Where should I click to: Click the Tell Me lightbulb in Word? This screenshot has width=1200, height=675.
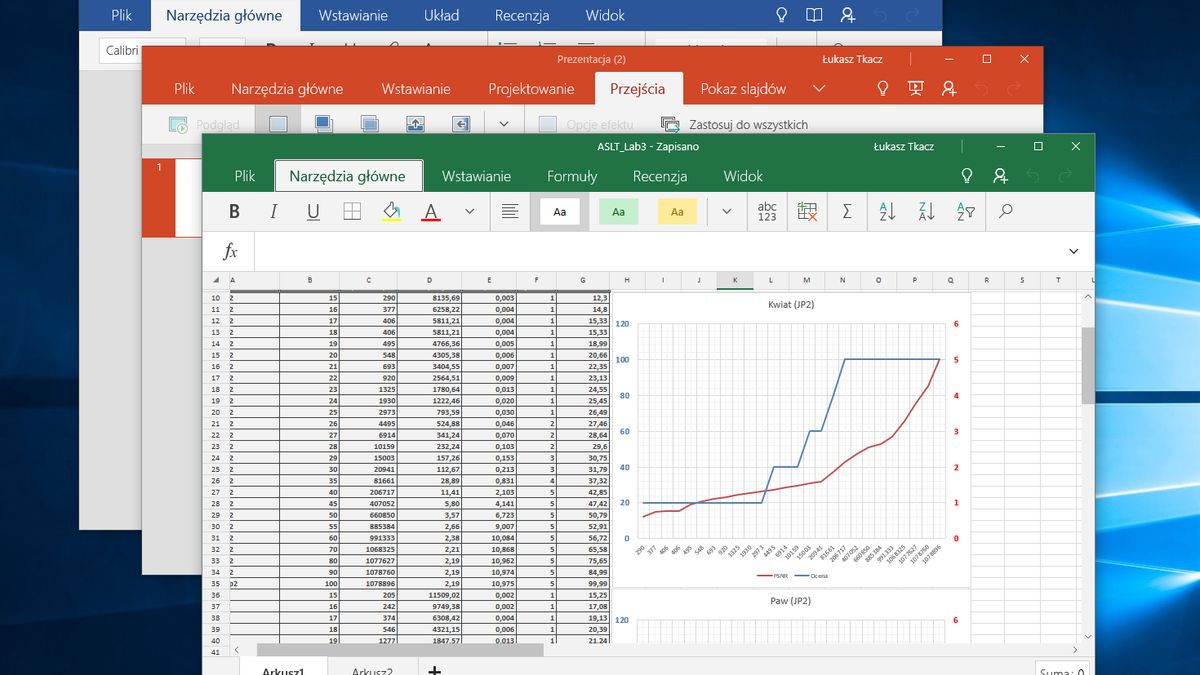point(782,15)
